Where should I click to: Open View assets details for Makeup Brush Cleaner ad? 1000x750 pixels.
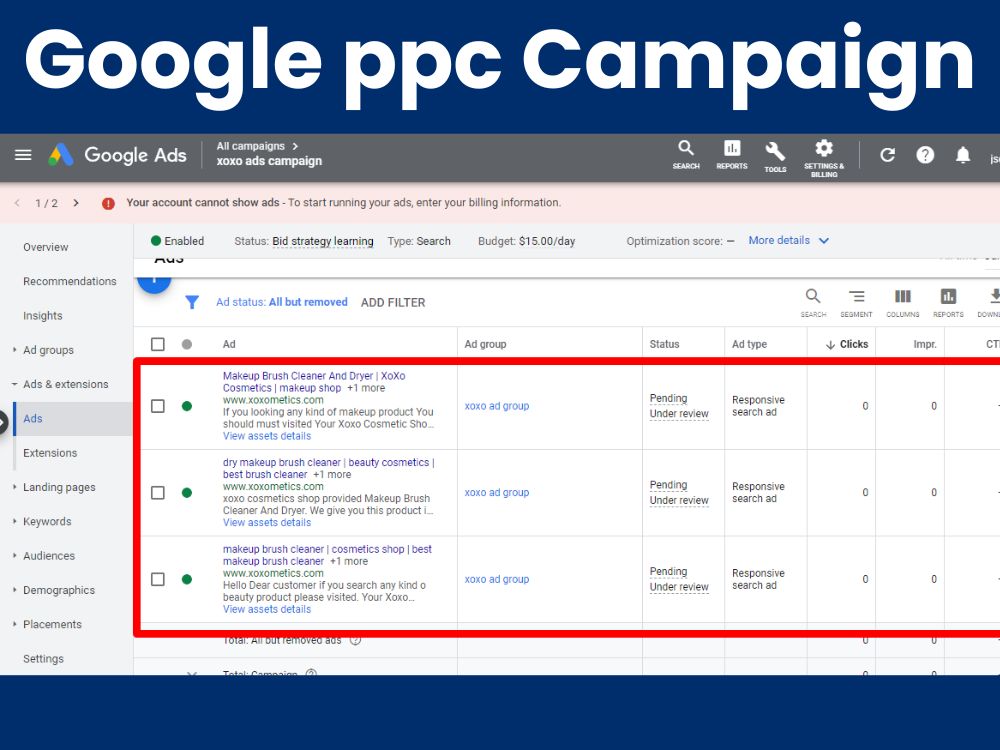pyautogui.click(x=267, y=436)
